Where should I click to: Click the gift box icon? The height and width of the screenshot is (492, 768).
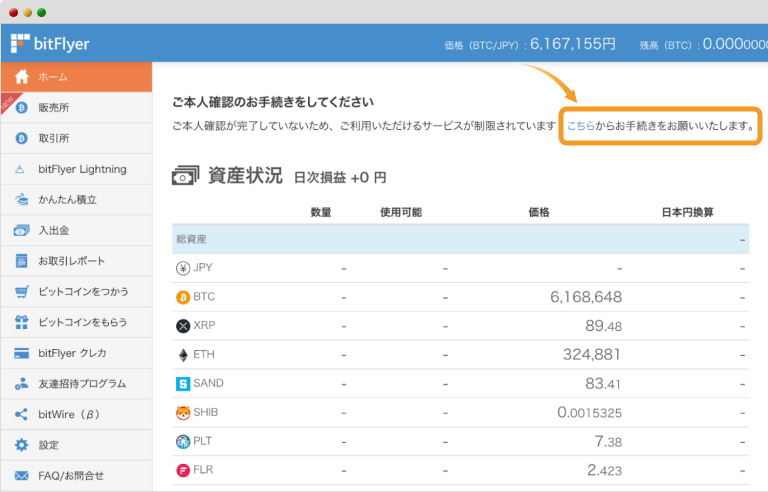22,322
